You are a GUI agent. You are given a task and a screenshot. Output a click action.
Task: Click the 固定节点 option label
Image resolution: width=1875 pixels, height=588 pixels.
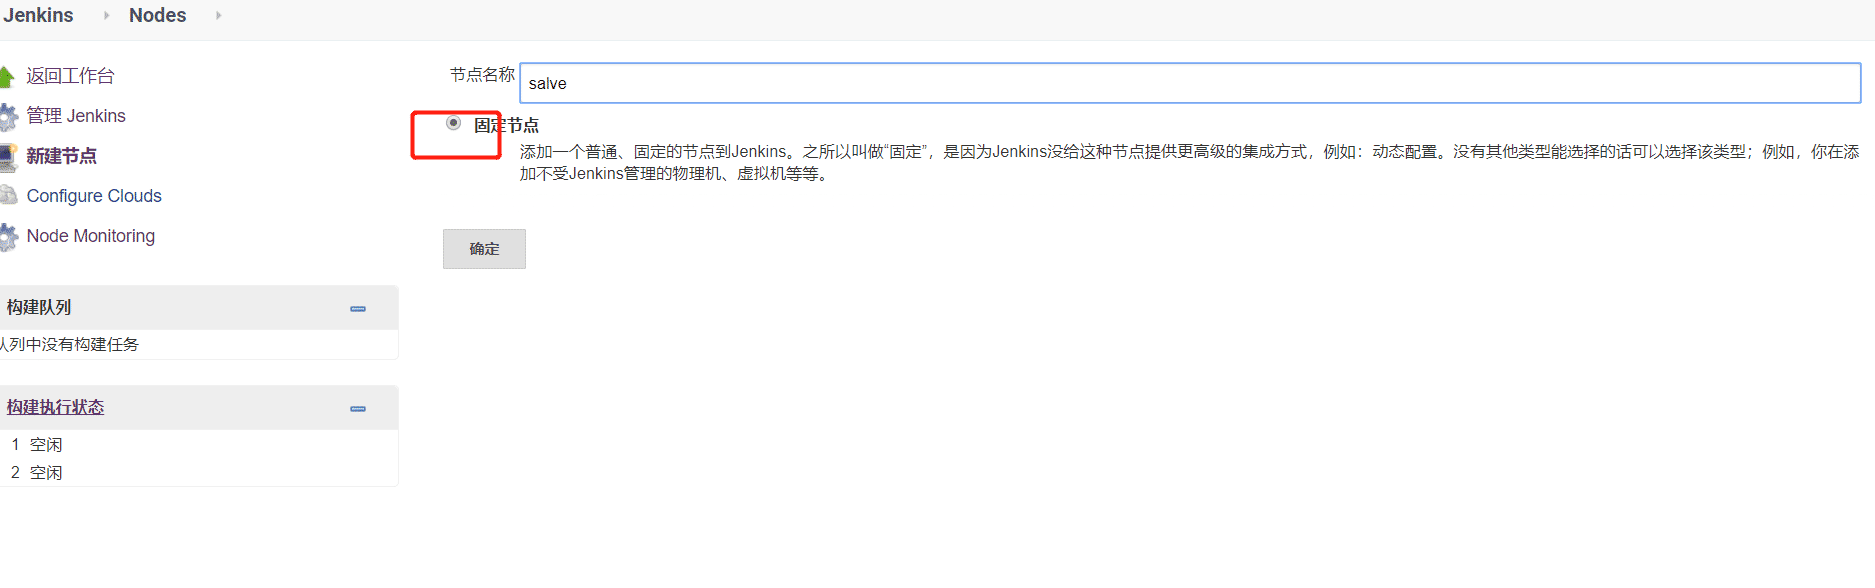click(x=506, y=126)
